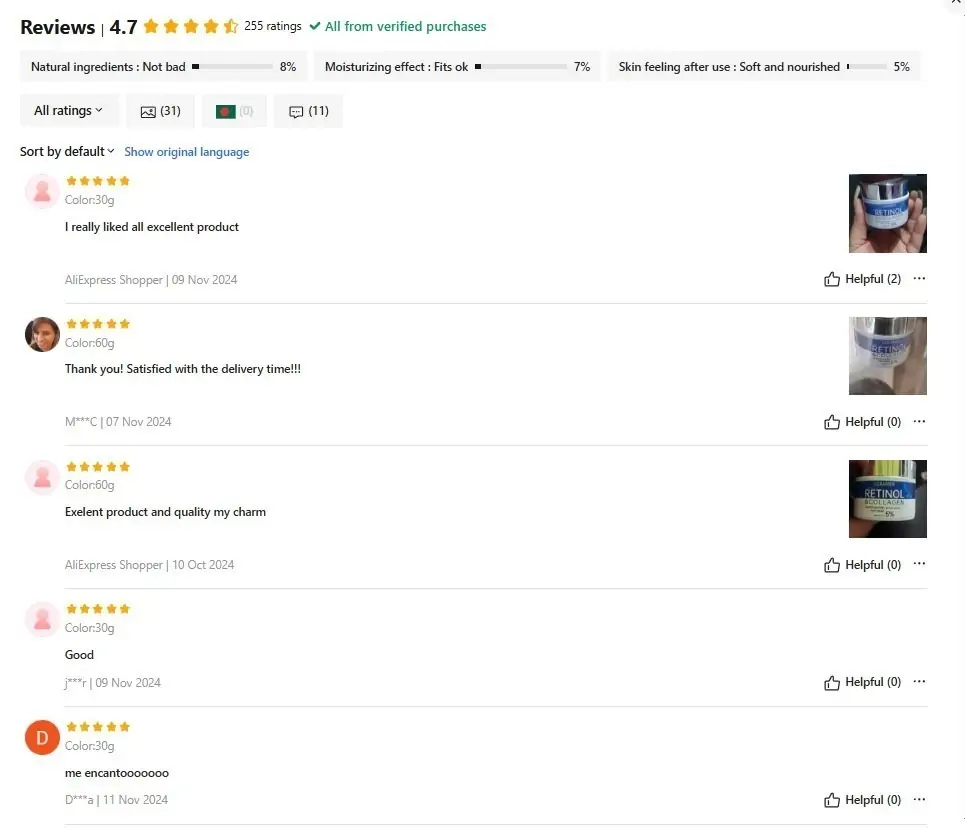Viewport: 965px width, 828px height.
Task: Select Natural ingredients: Not bad filter
Action: [x=163, y=67]
